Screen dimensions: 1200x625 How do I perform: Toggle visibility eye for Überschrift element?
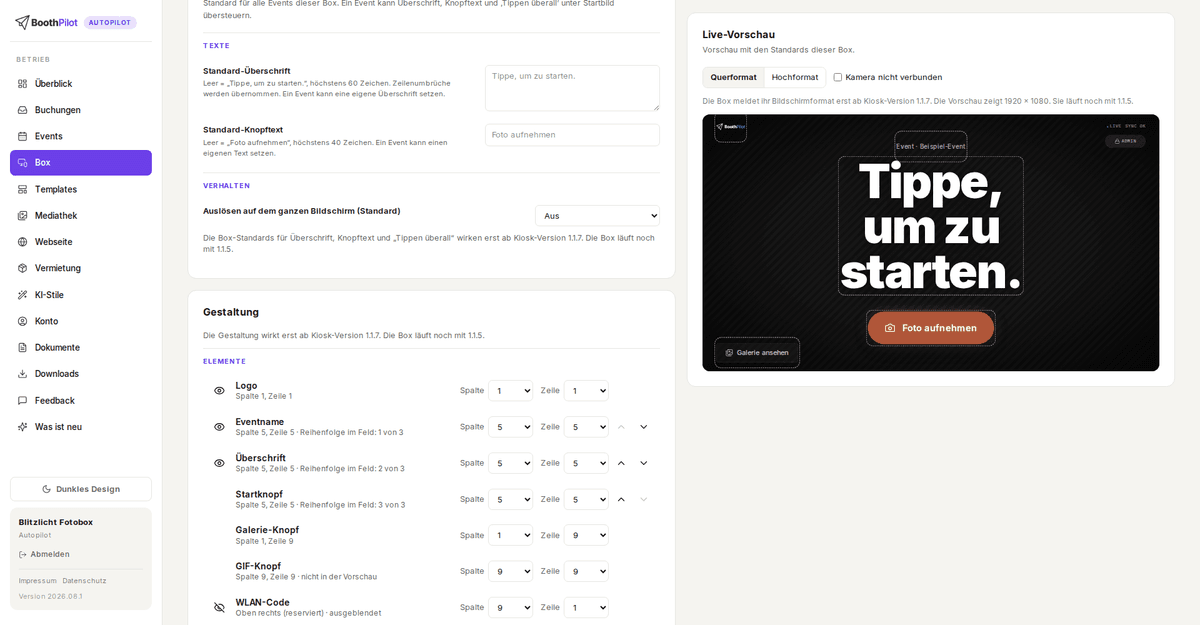(219, 463)
